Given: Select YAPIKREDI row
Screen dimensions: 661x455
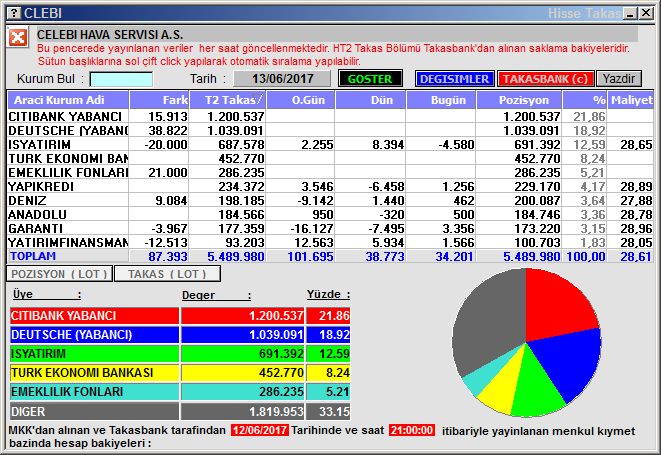Looking at the screenshot, I should point(330,186).
